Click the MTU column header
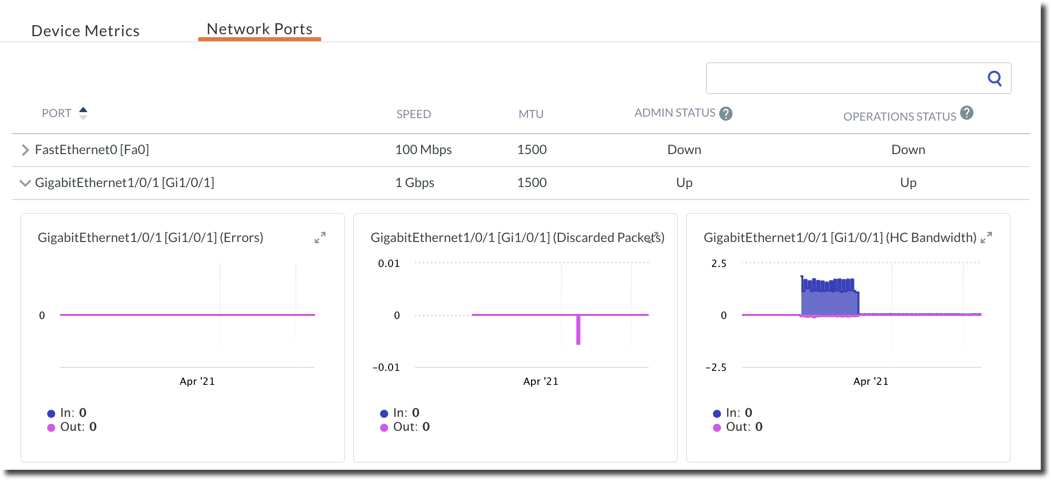The image size is (1051, 480). 531,114
